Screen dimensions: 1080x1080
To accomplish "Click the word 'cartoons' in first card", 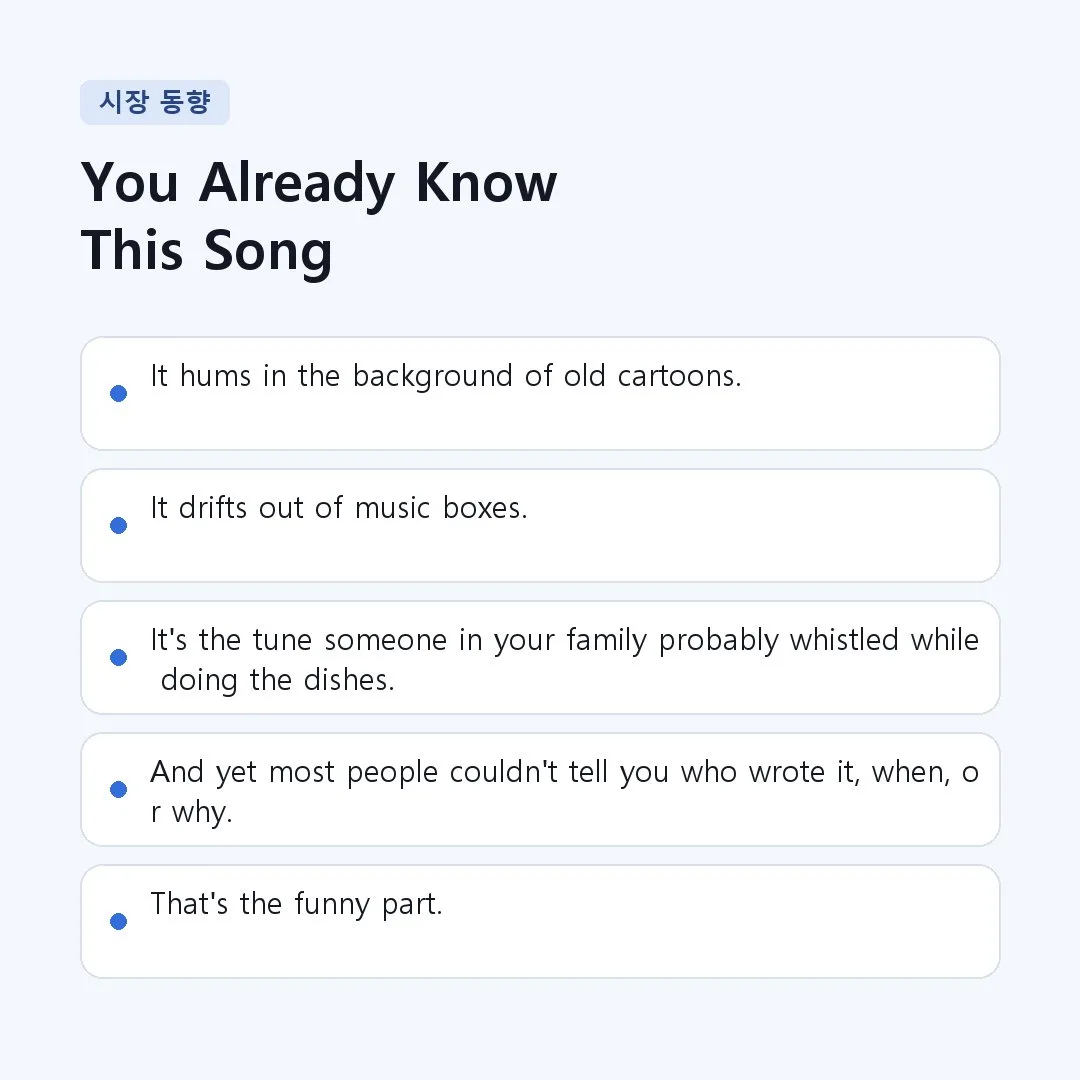I will [x=679, y=377].
